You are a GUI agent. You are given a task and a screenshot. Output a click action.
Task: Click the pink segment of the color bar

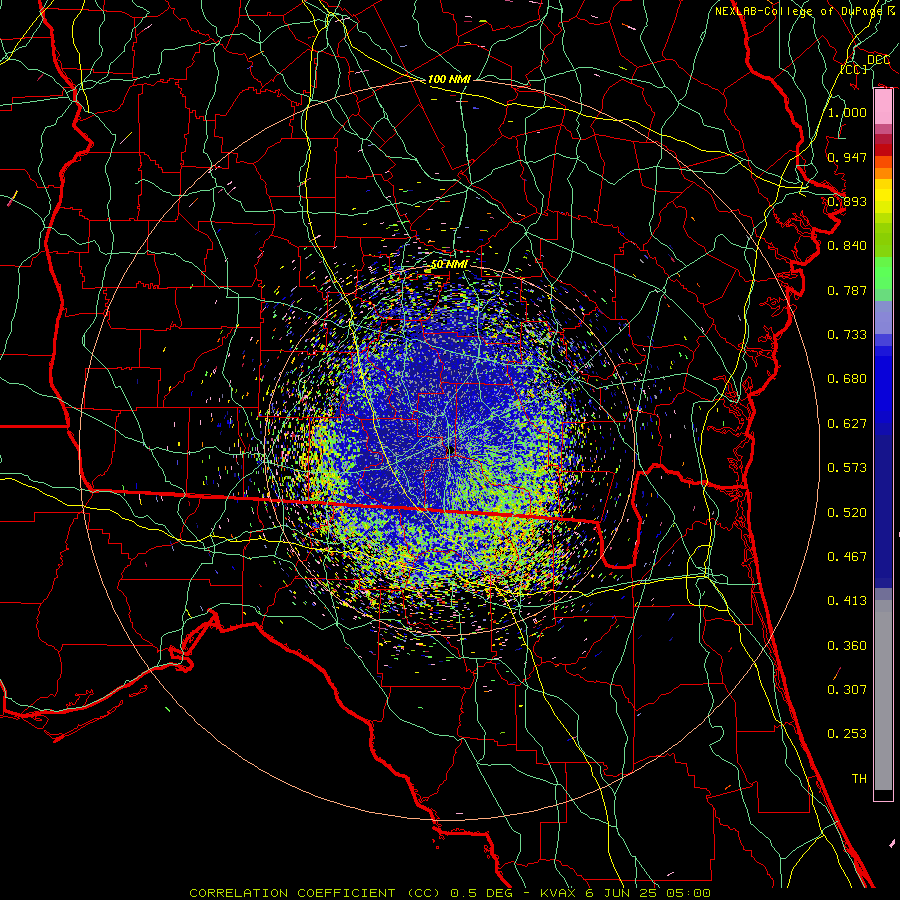click(x=883, y=107)
